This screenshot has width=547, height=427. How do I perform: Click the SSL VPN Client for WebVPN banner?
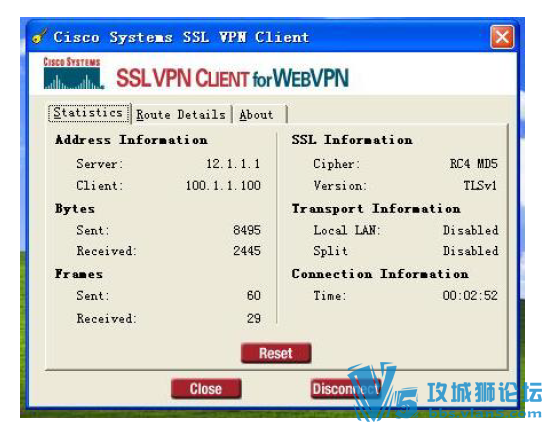232,78
